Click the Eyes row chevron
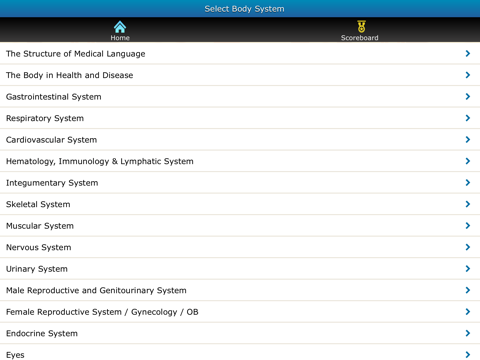This screenshot has height=360, width=480. [x=468, y=355]
